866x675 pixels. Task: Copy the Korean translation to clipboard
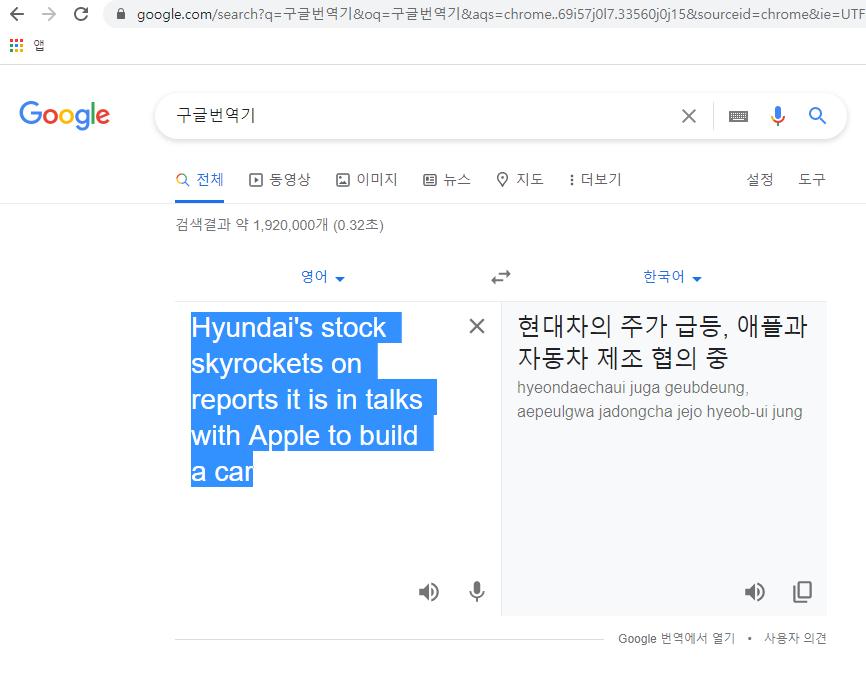coord(802,592)
